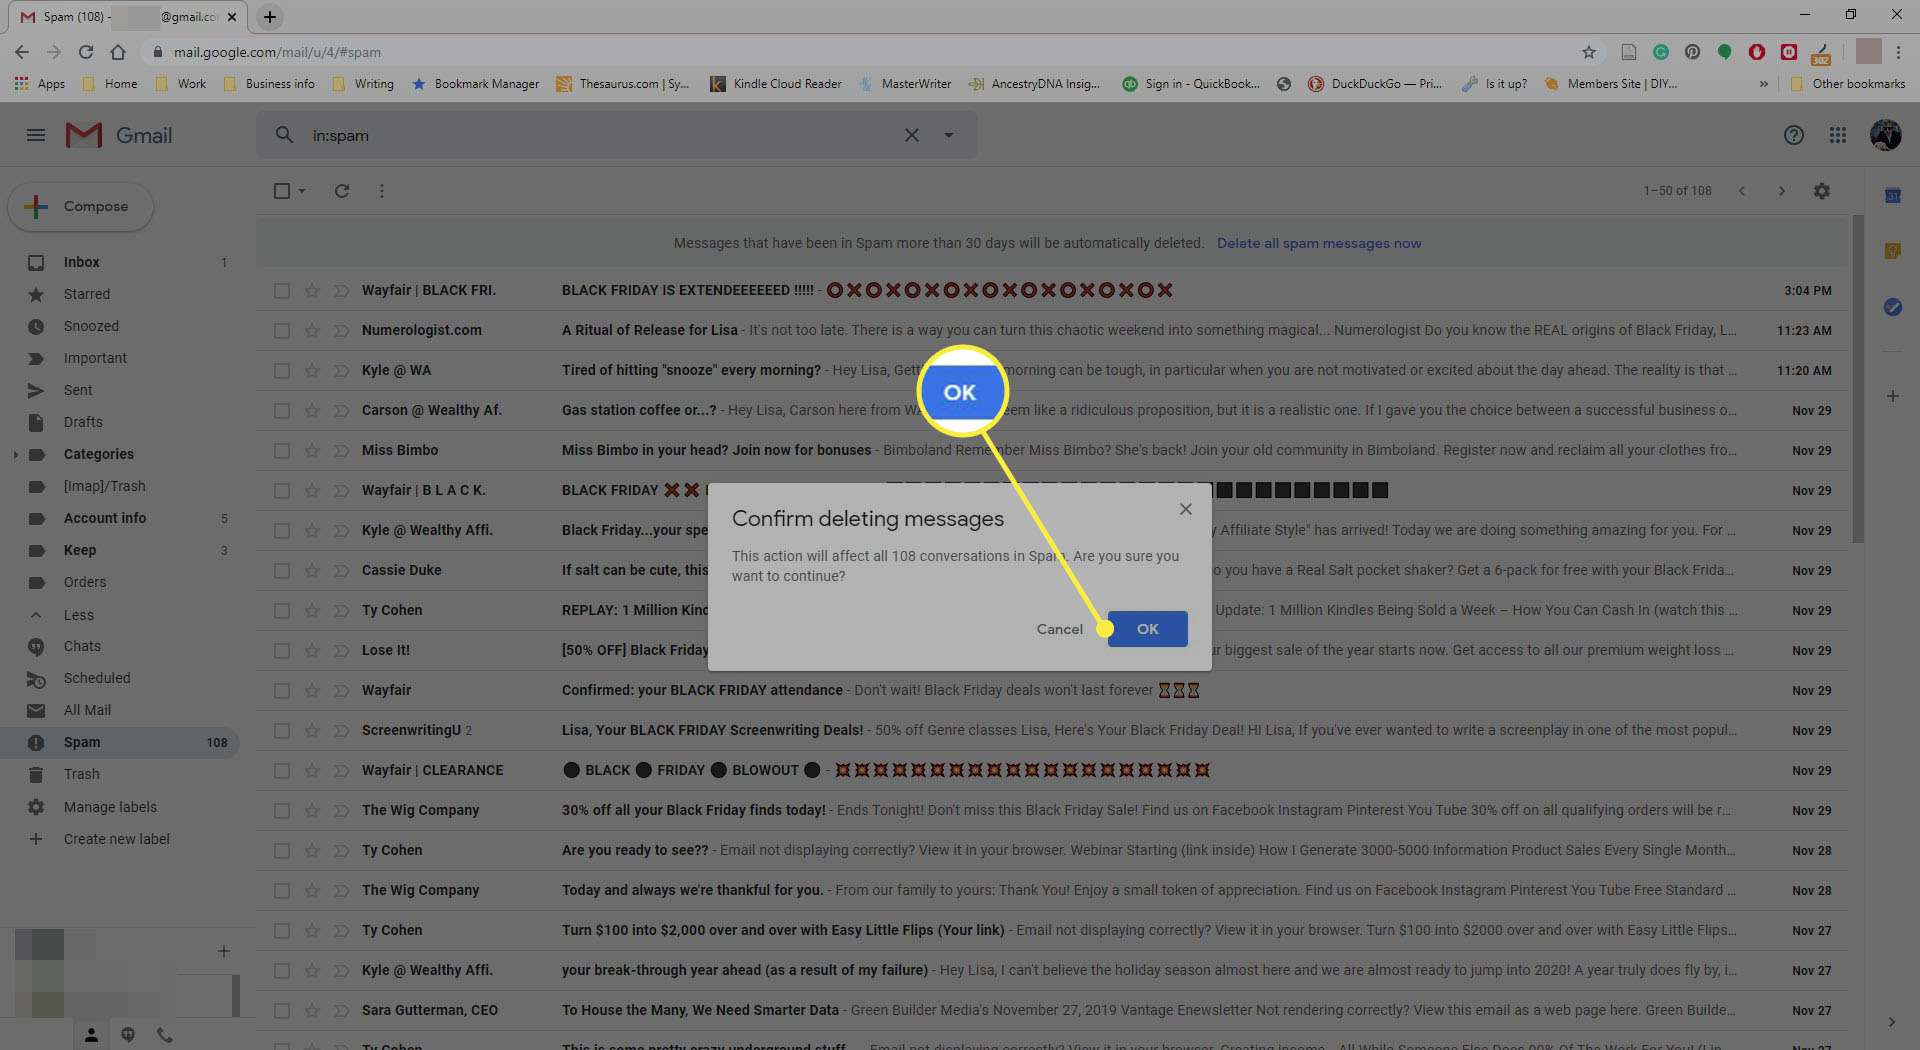Clear the in:spam search text
The width and height of the screenshot is (1920, 1050).
(x=911, y=135)
